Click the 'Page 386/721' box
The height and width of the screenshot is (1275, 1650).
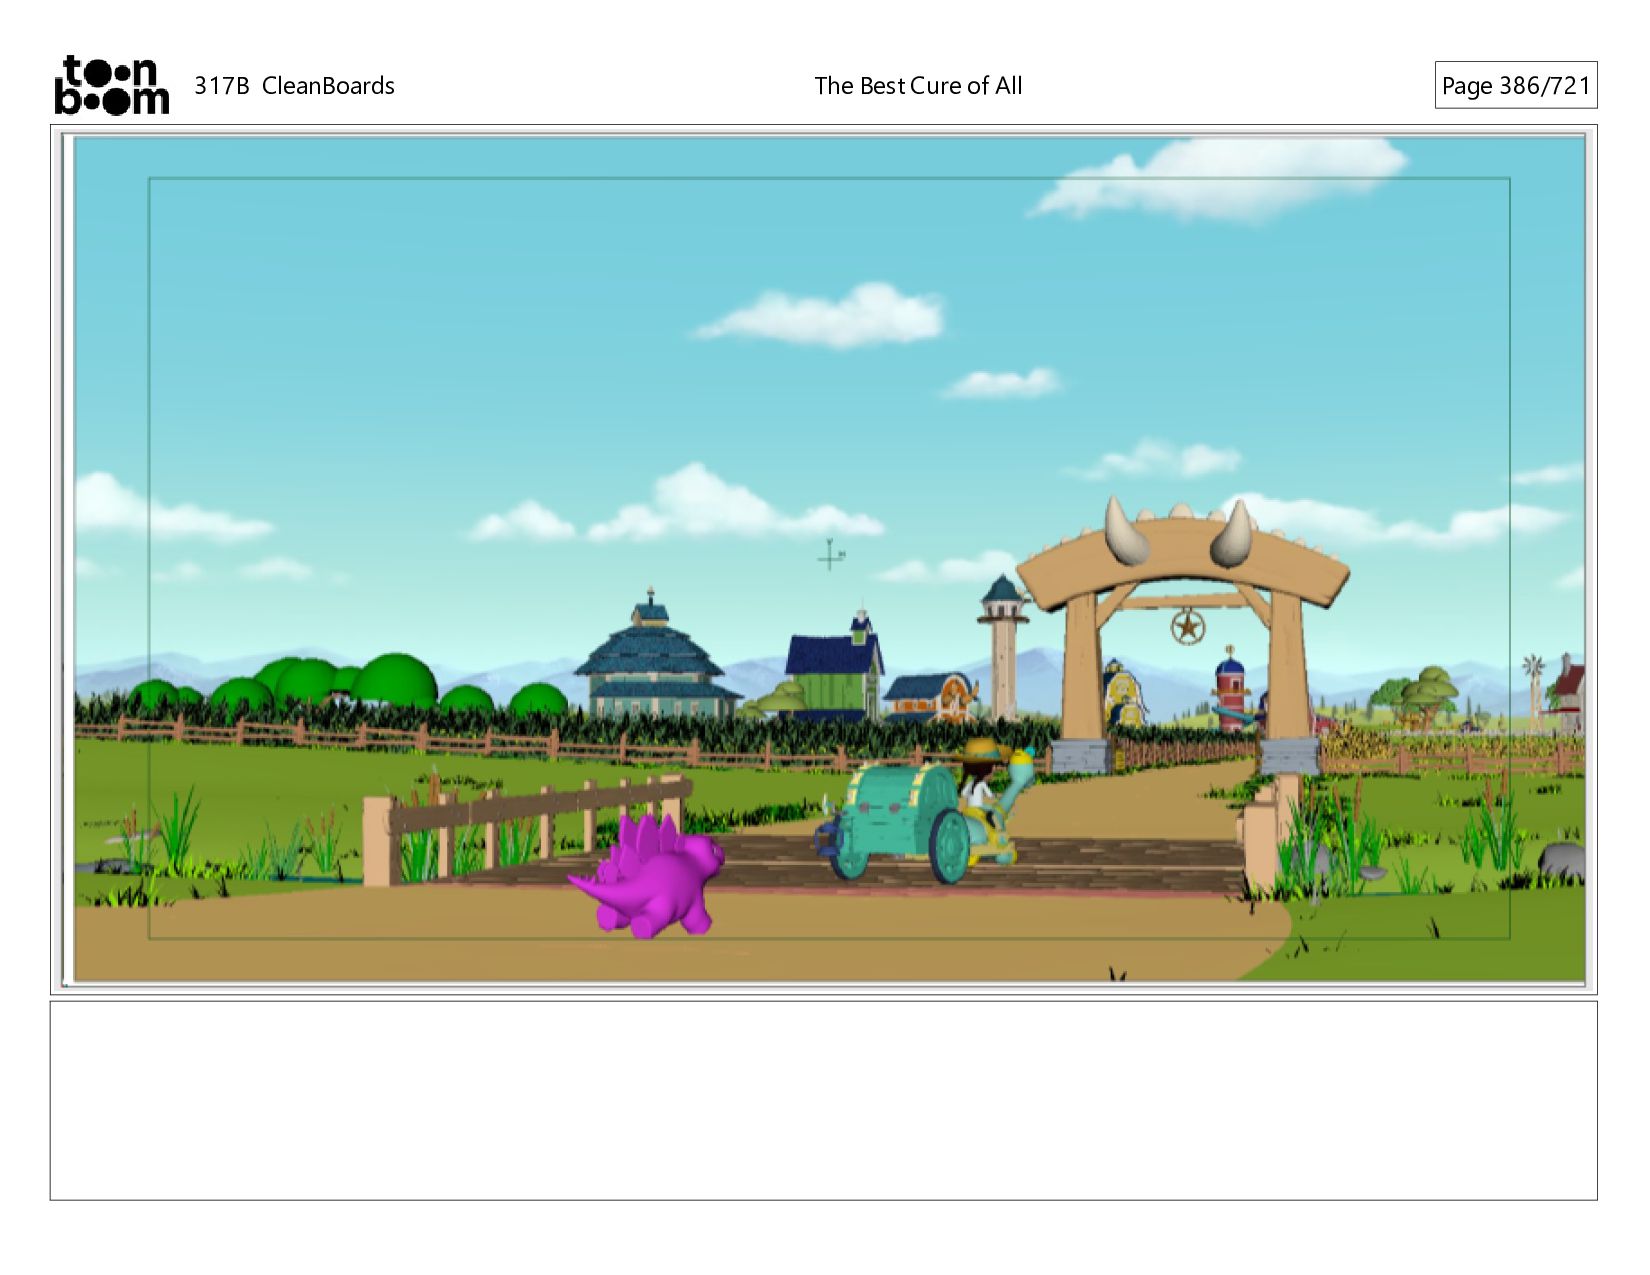coord(1515,85)
